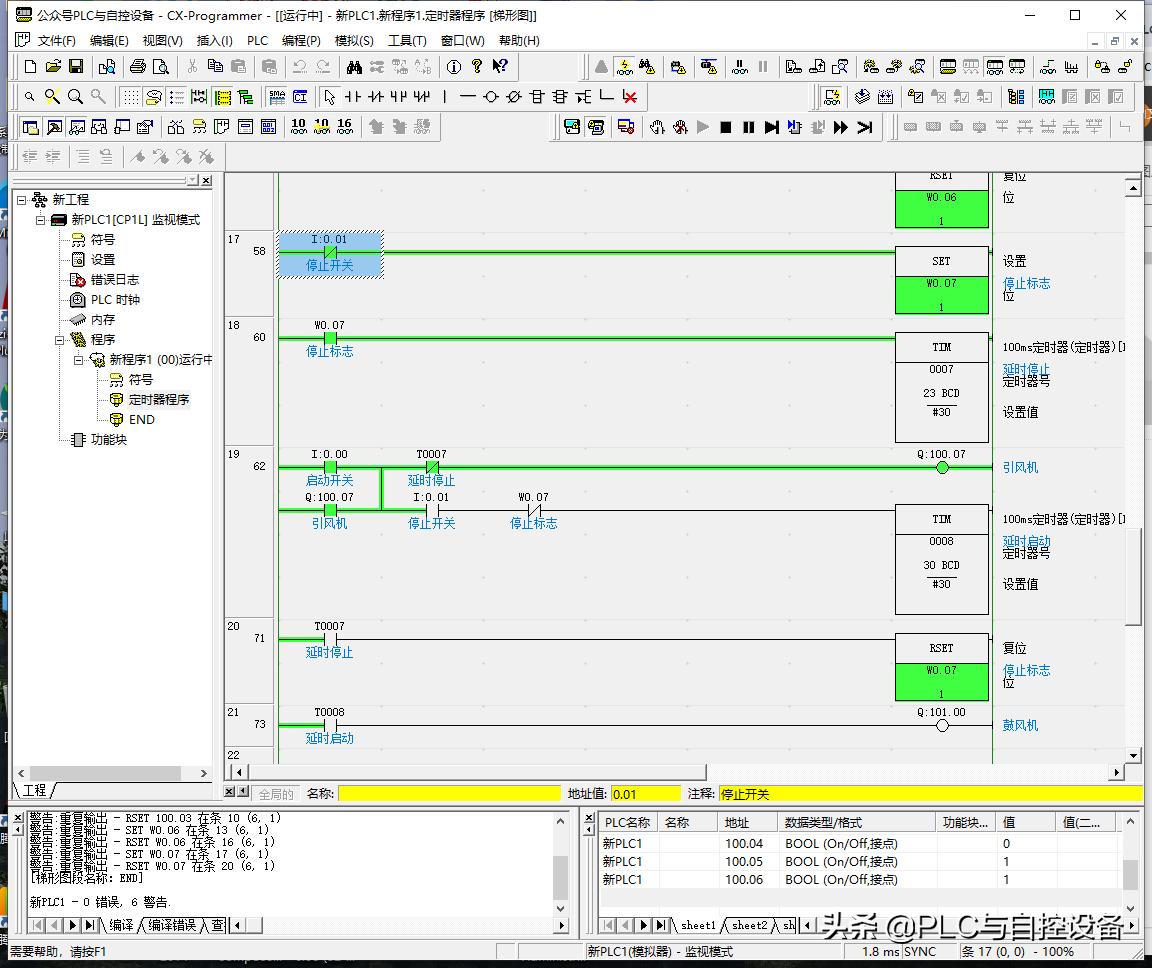Copy selection using the Copy icon

click(215, 67)
